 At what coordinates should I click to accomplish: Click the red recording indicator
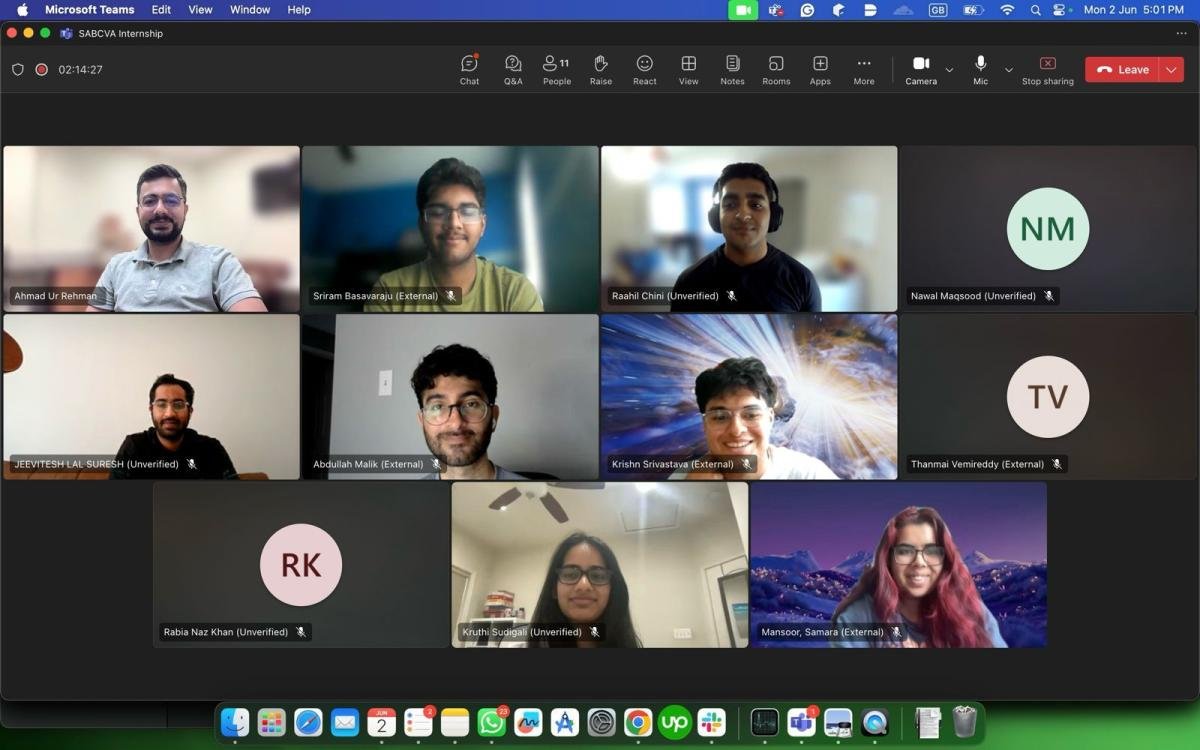(42, 70)
